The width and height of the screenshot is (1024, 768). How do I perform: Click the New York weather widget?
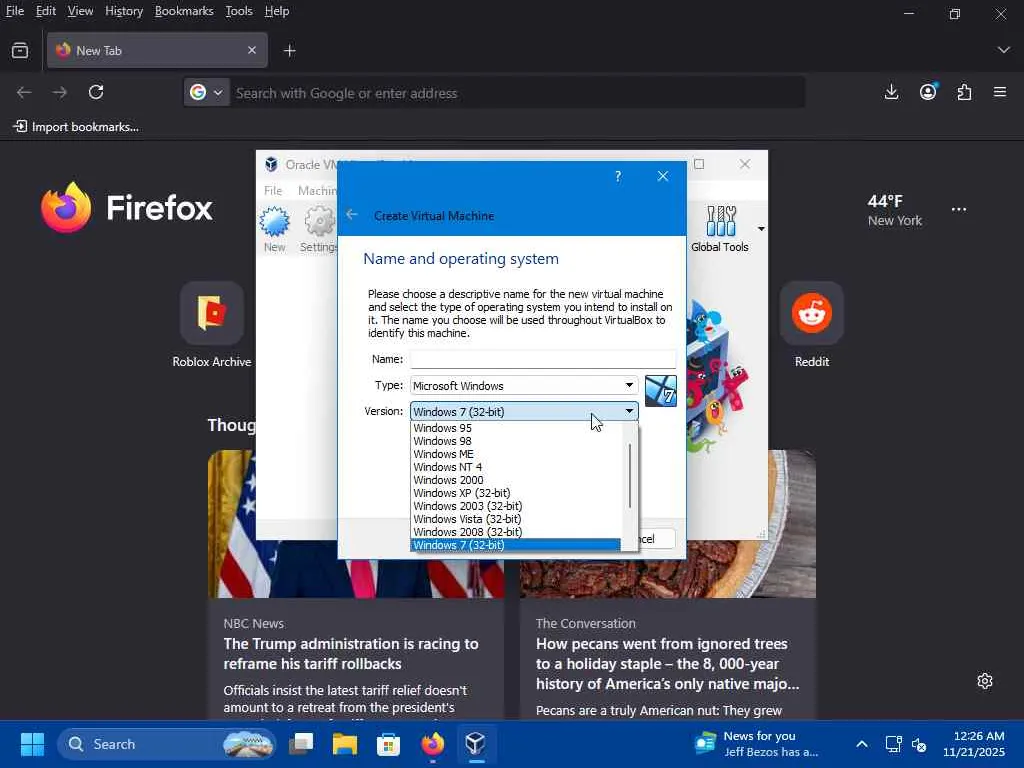tap(895, 210)
